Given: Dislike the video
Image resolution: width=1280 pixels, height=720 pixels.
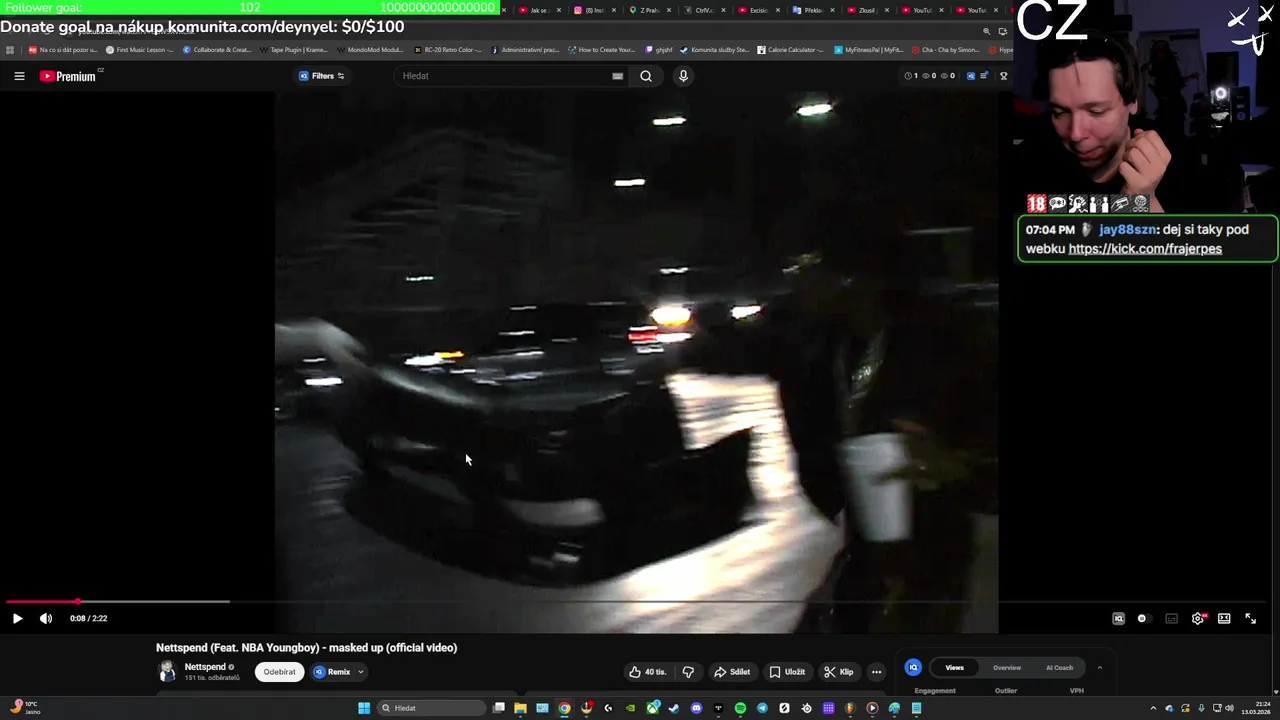Looking at the screenshot, I should click(x=688, y=672).
